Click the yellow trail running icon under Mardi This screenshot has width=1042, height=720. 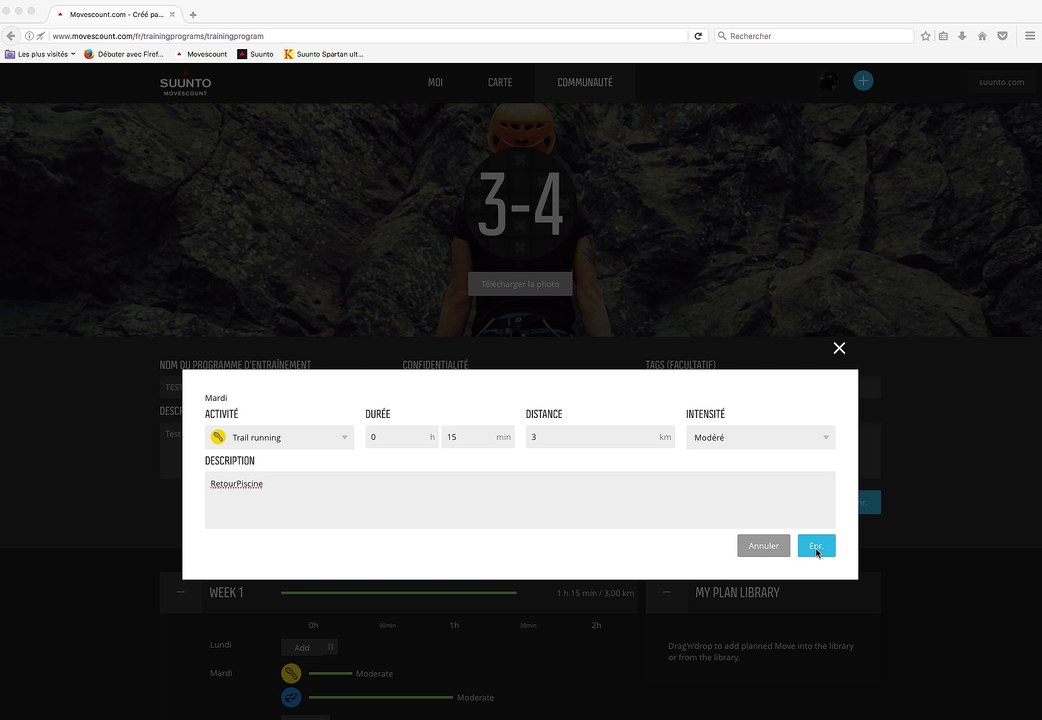(x=291, y=673)
